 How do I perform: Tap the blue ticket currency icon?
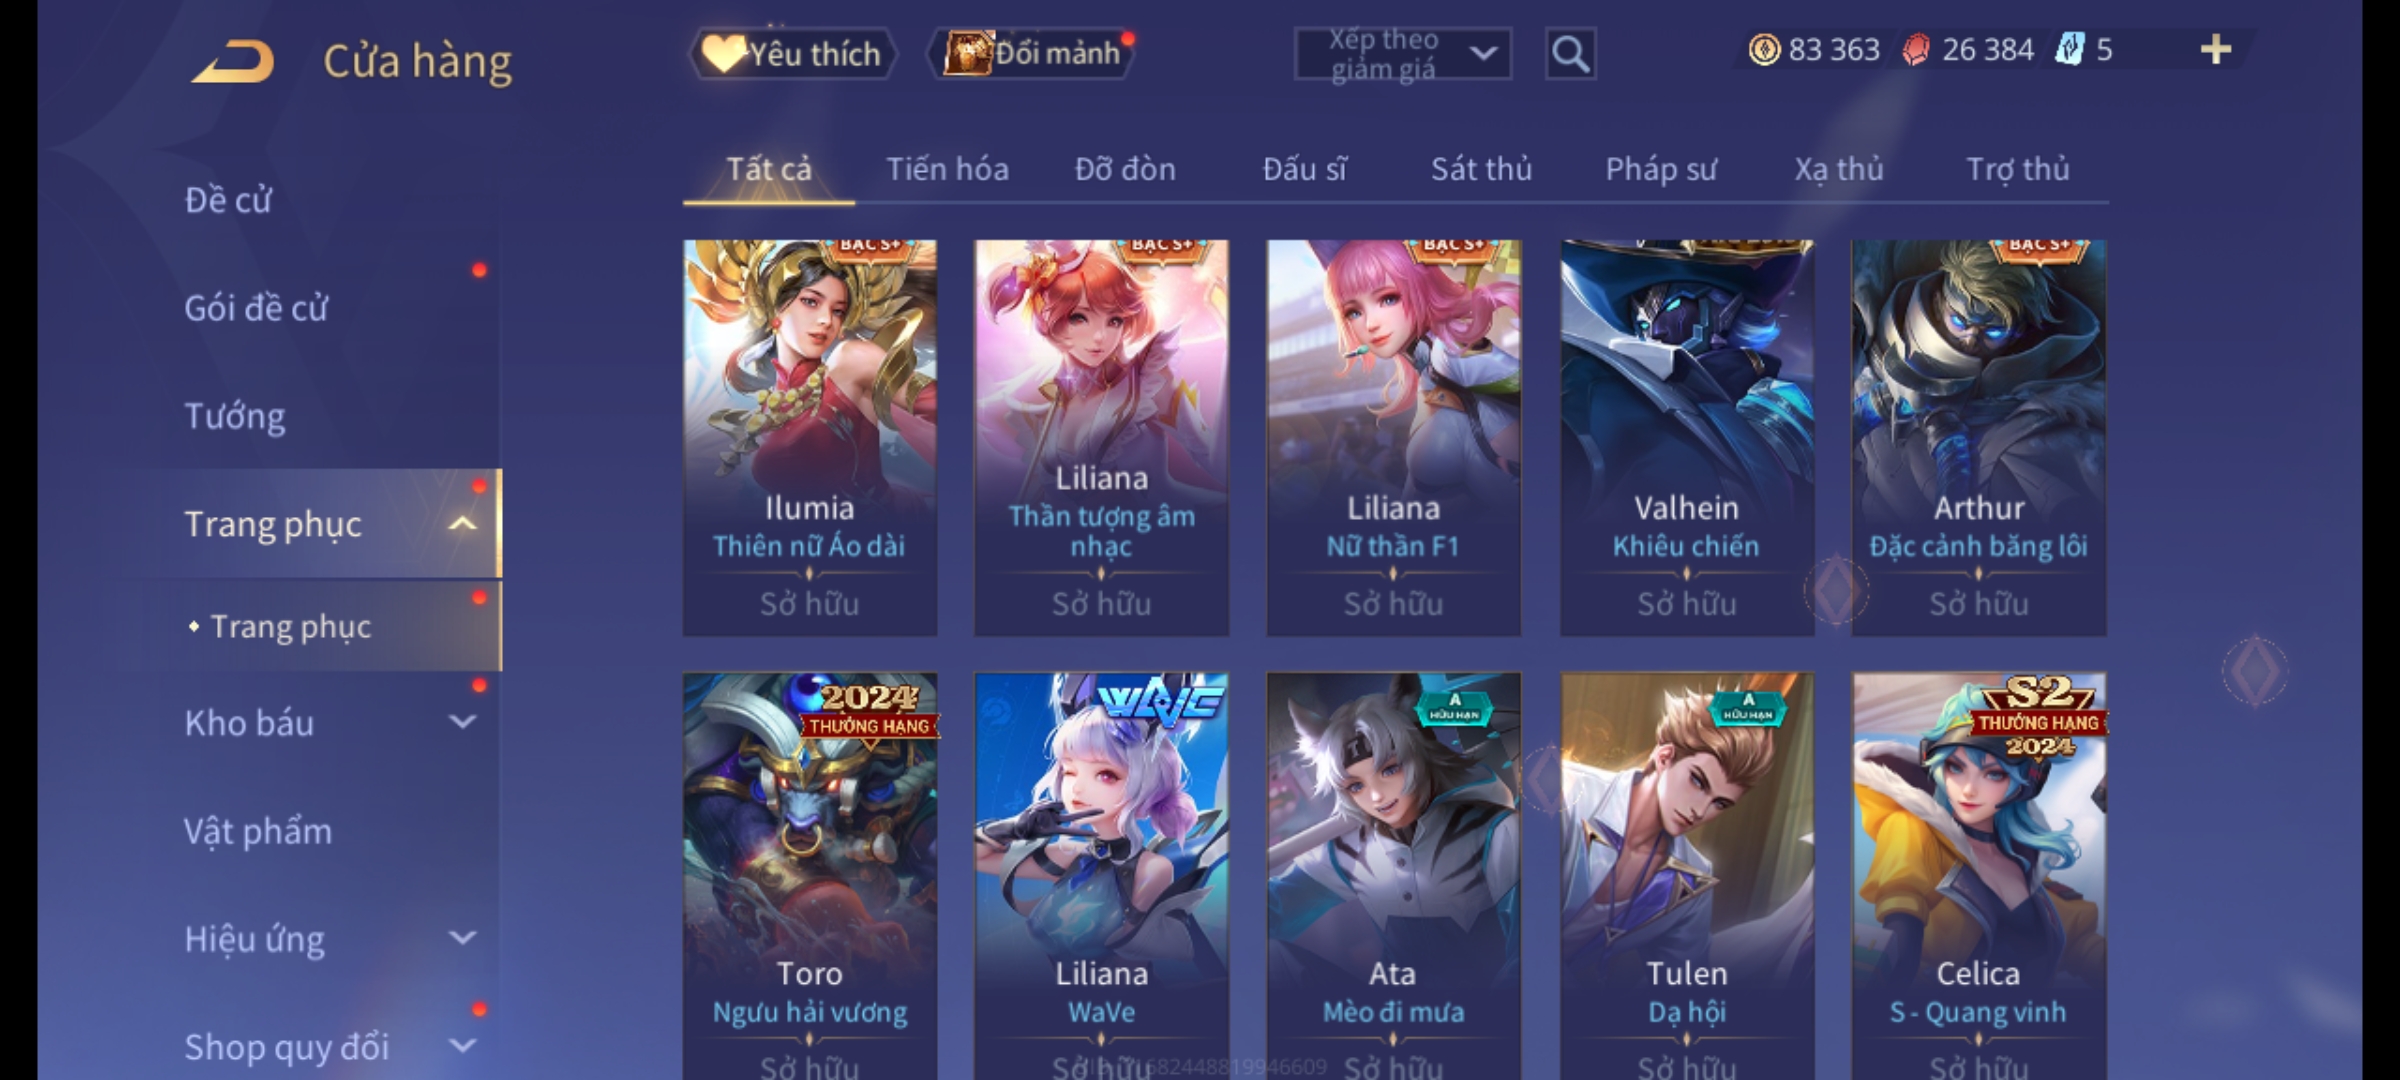click(x=2069, y=49)
